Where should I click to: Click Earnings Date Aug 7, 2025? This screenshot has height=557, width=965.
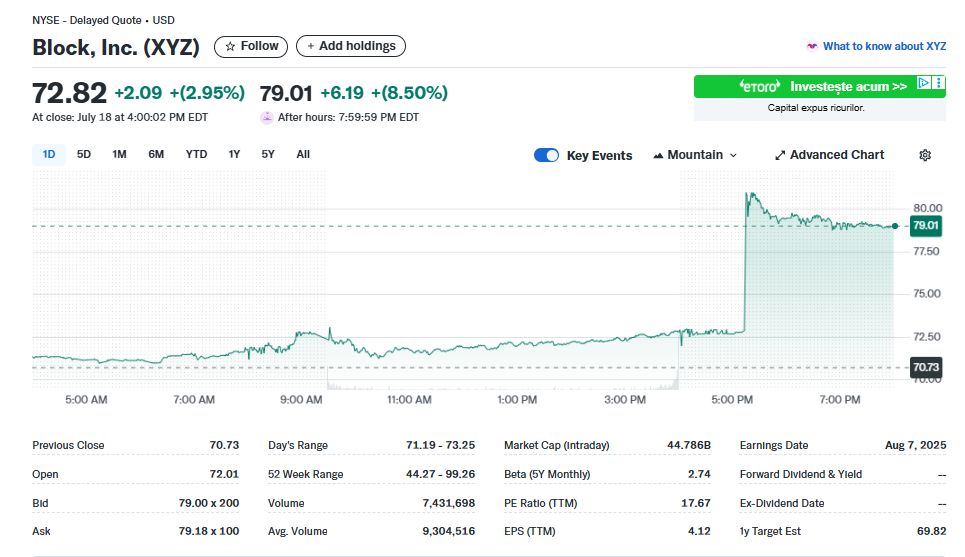pos(916,445)
